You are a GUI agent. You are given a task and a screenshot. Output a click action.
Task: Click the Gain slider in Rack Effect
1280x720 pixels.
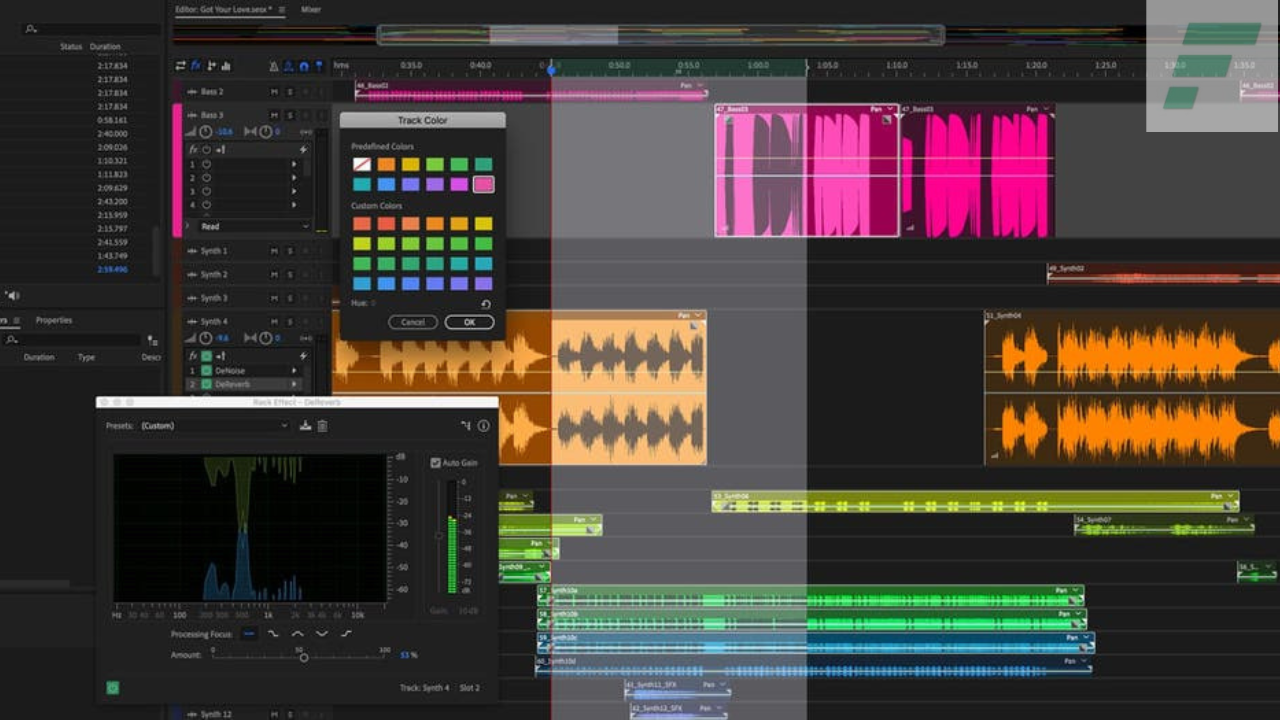[x=438, y=537]
